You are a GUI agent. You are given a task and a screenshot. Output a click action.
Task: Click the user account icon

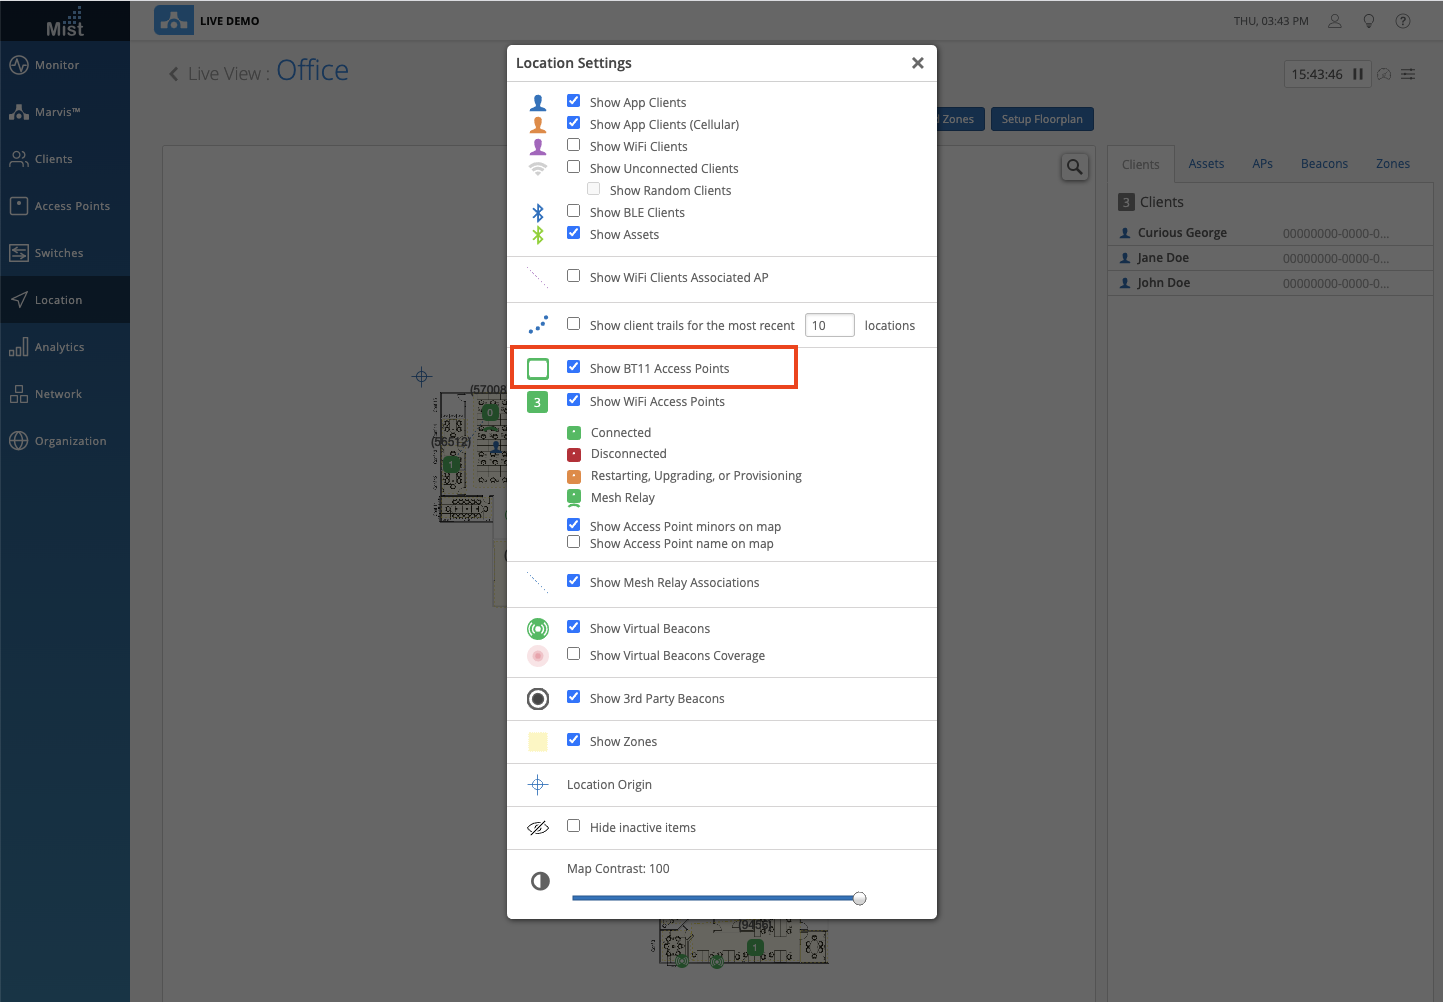pos(1334,21)
